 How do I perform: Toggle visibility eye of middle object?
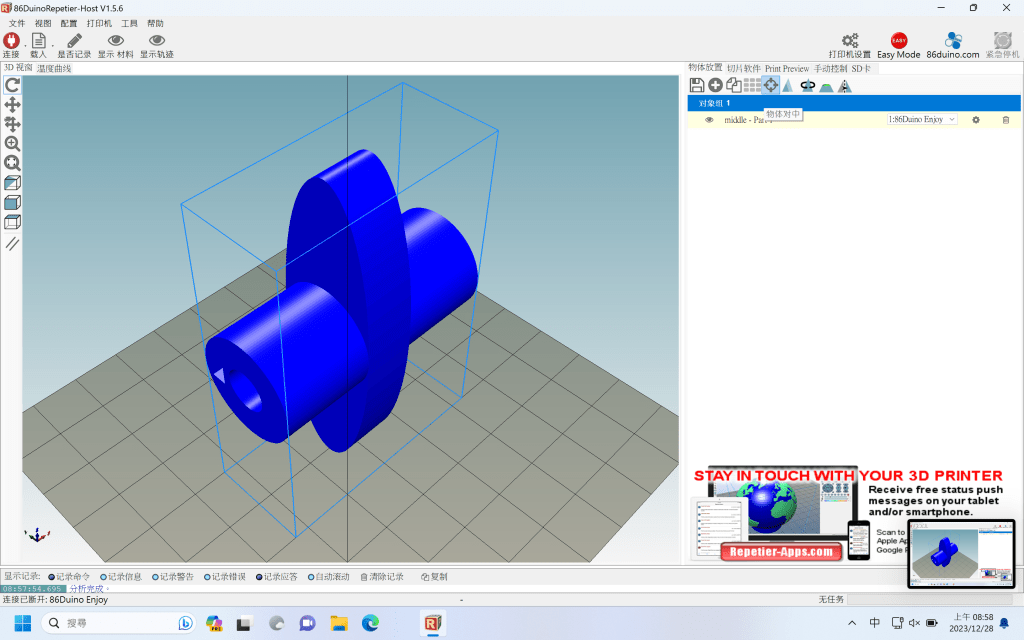709,120
